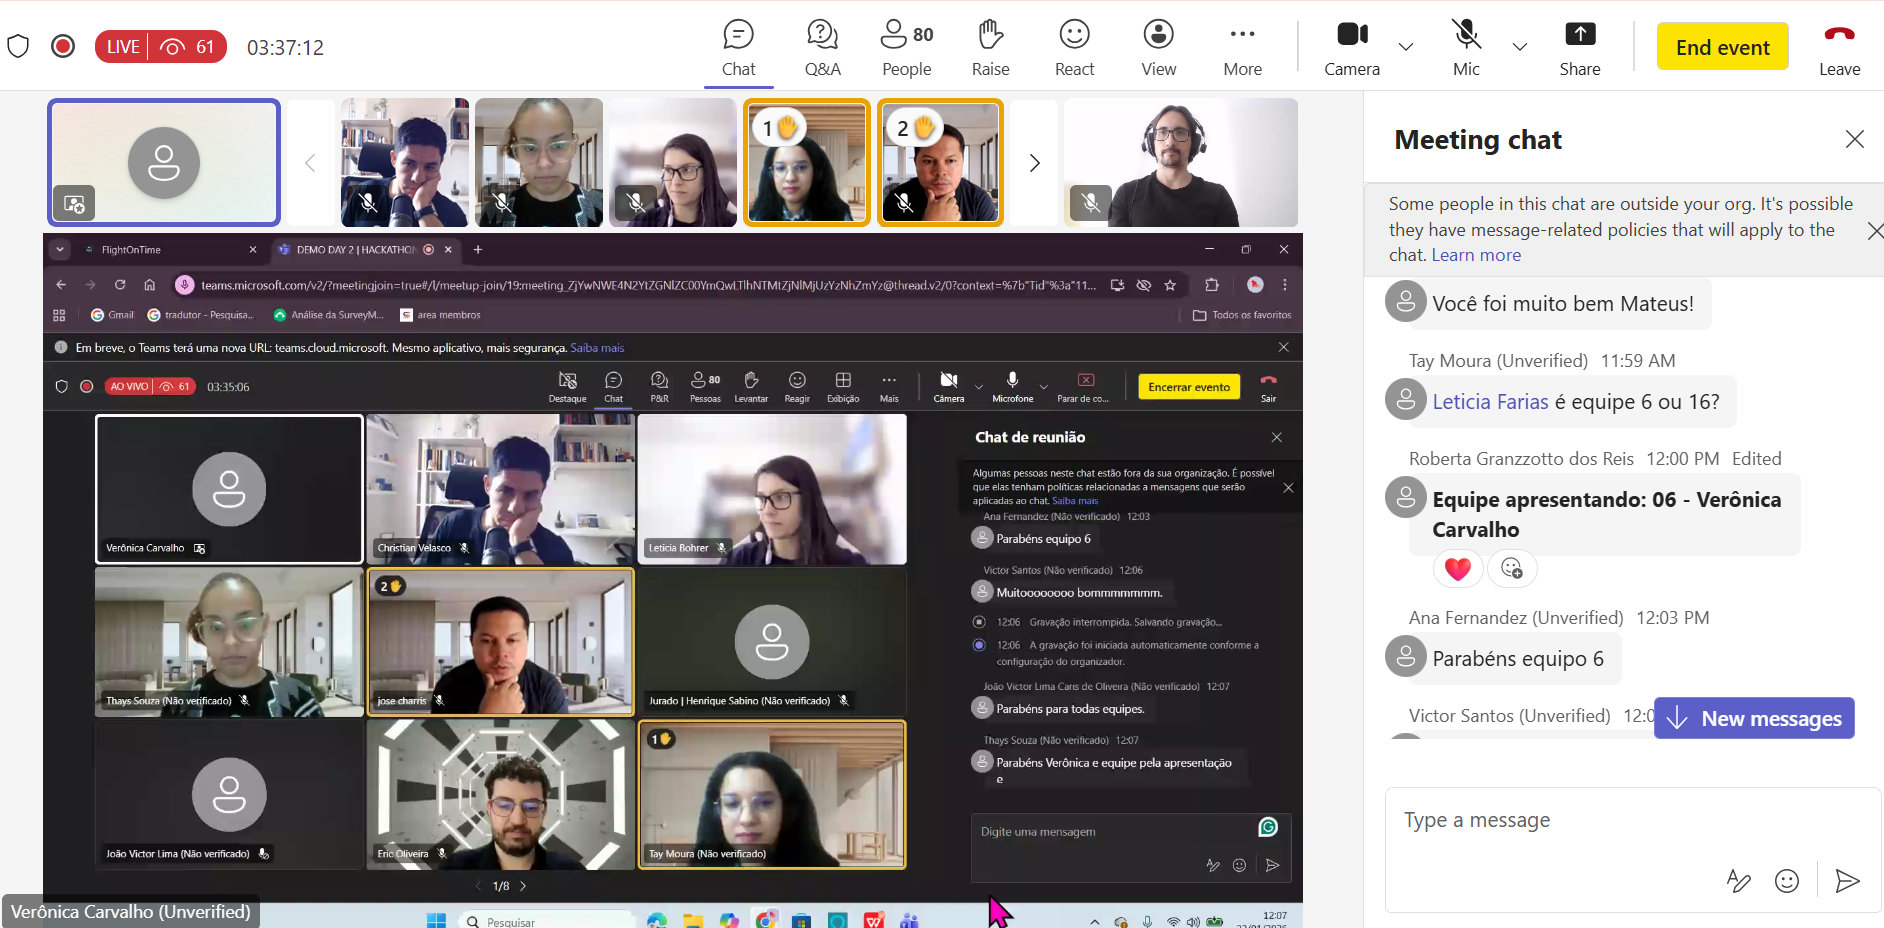The image size is (1884, 928).
Task: Toggle the heart reaction on Roberta's message
Action: point(1457,569)
